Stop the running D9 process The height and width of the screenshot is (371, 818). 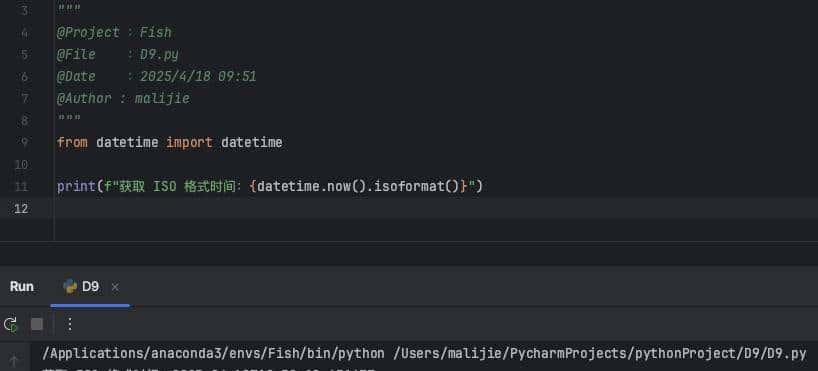tap(37, 324)
